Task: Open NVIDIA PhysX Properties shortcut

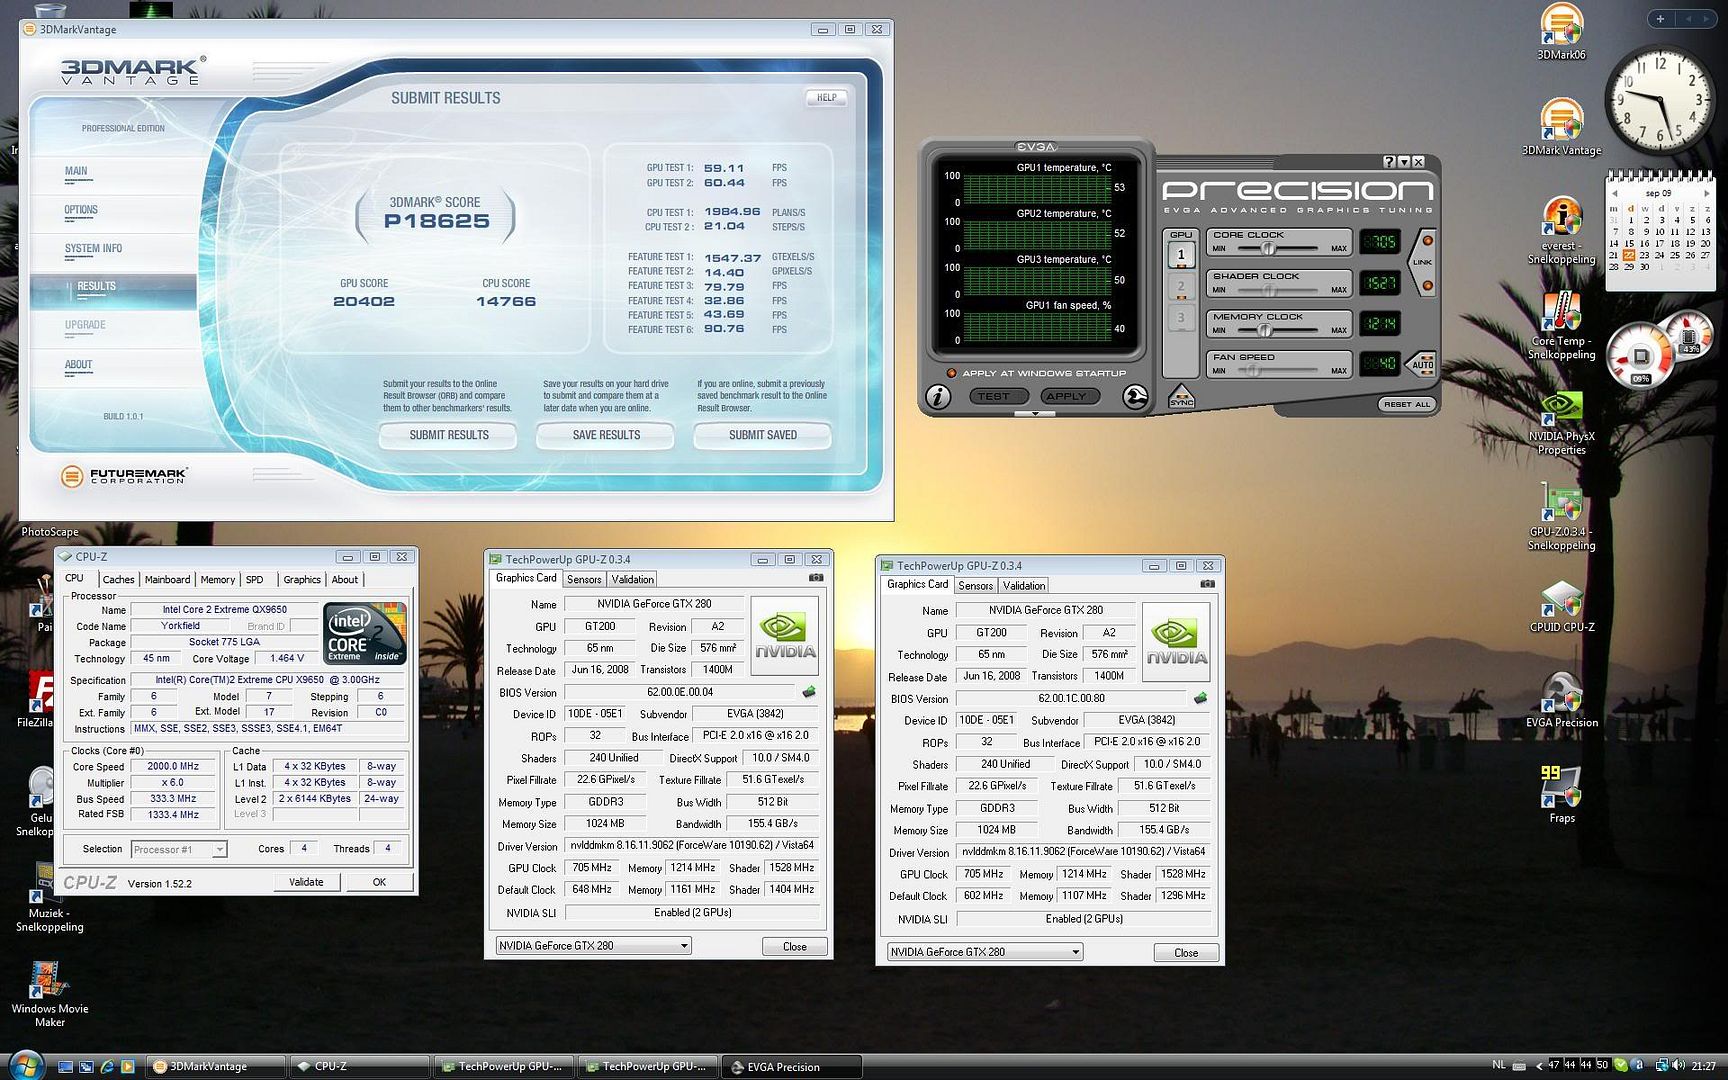Action: point(1561,422)
